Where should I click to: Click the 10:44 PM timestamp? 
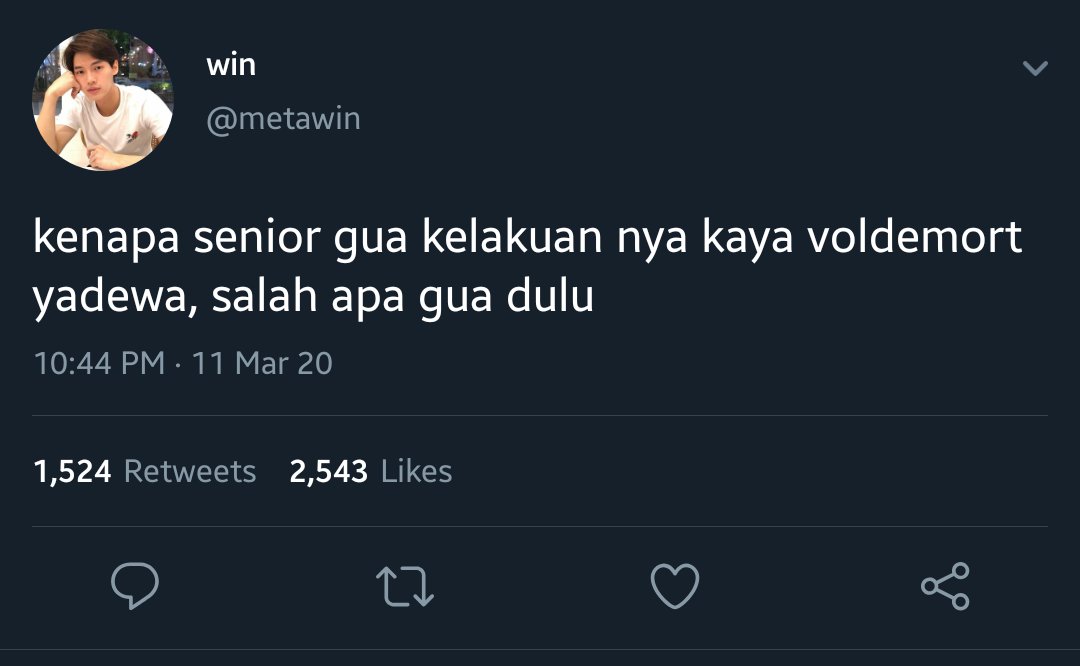[x=100, y=363]
